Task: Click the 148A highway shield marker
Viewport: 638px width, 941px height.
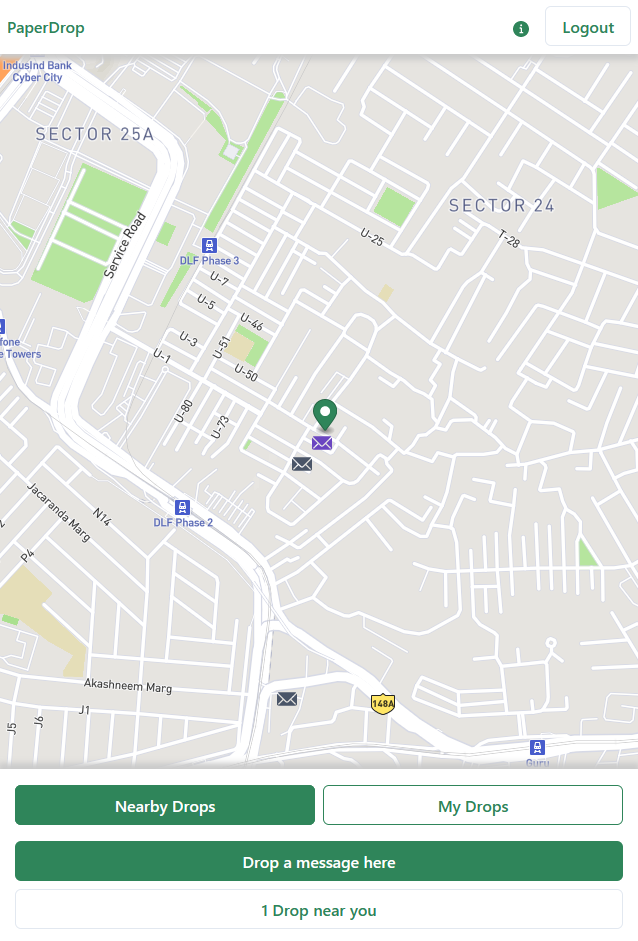Action: pyautogui.click(x=383, y=703)
